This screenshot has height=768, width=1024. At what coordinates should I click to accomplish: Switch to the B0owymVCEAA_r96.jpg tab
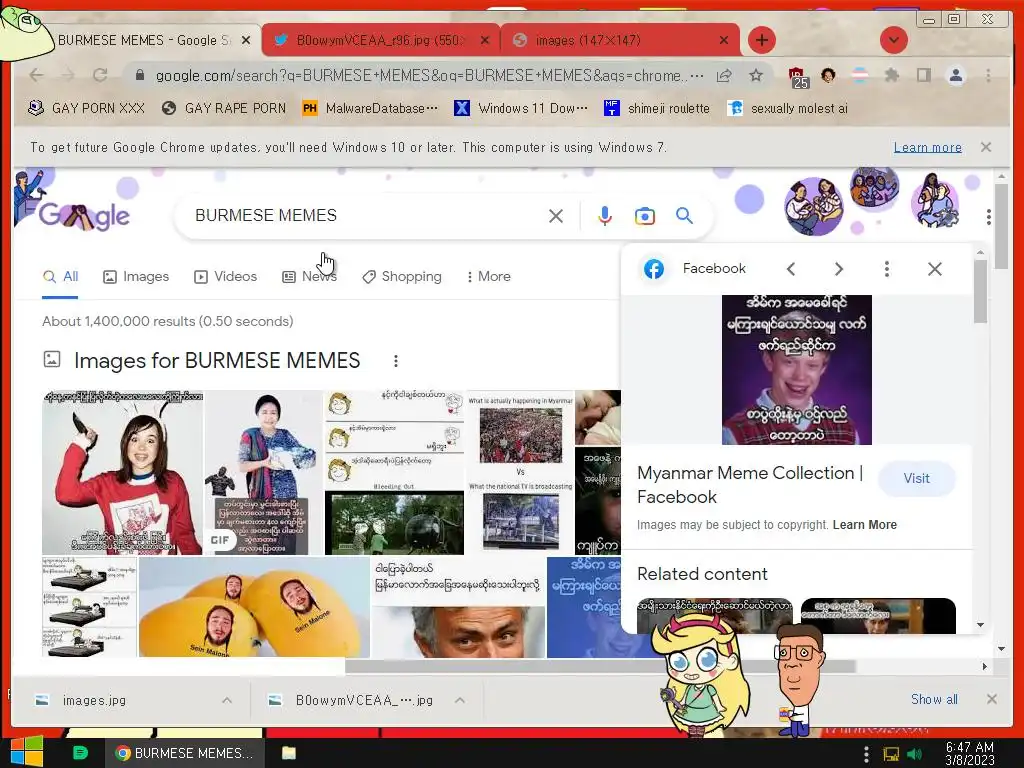[x=381, y=40]
